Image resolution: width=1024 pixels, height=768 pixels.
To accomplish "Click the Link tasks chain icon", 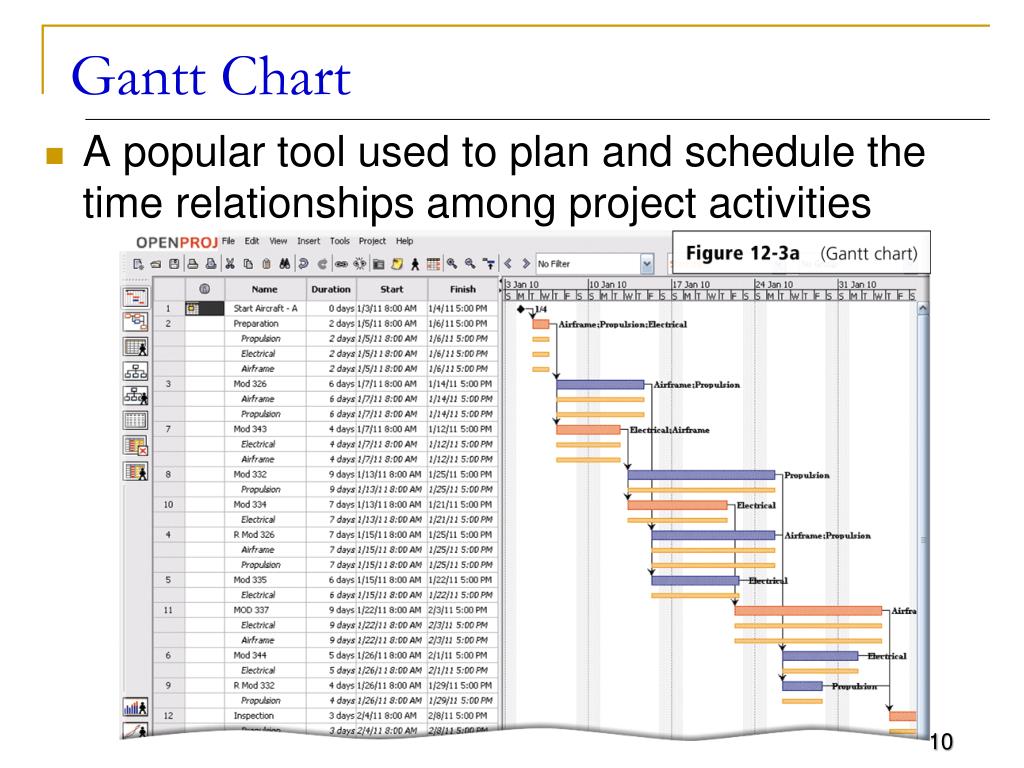I will tap(341, 264).
